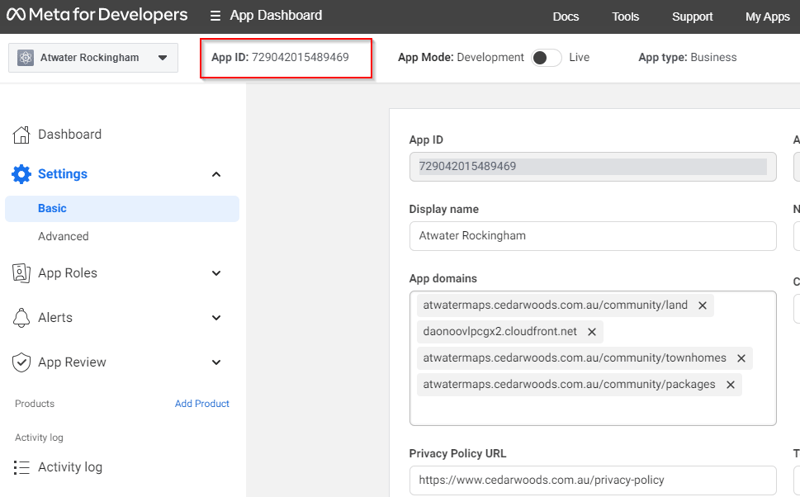Click the Privacy Policy URL heading

click(457, 454)
